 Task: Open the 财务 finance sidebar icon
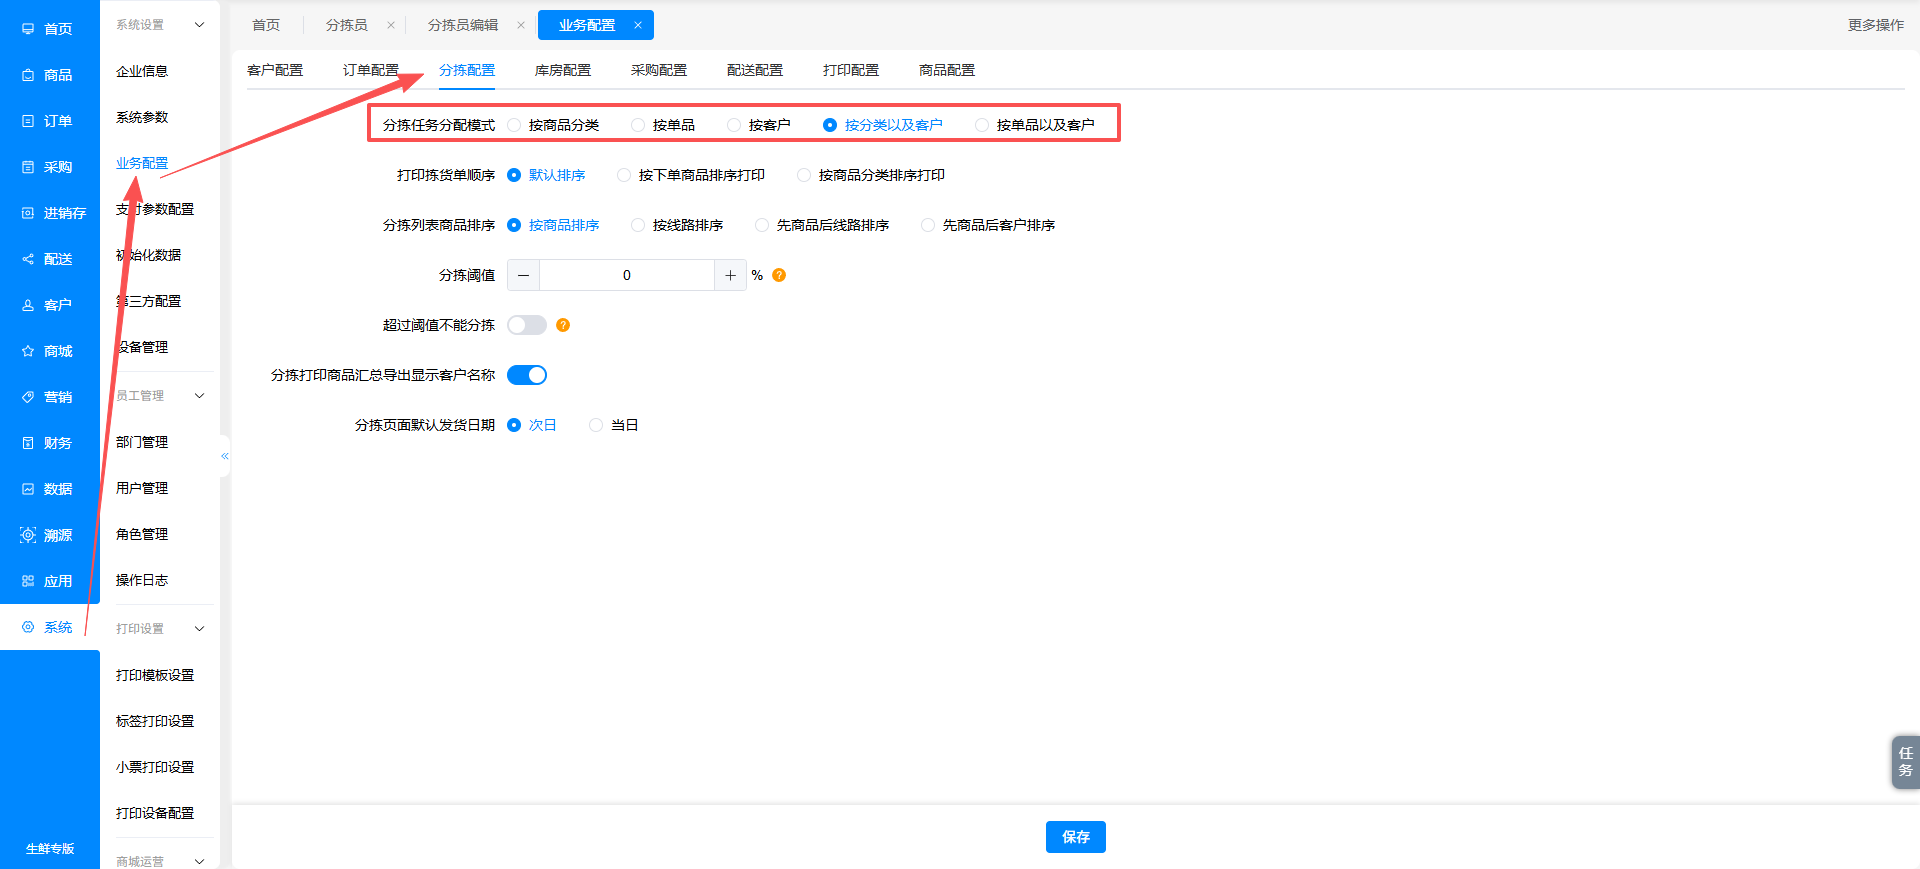(x=28, y=443)
